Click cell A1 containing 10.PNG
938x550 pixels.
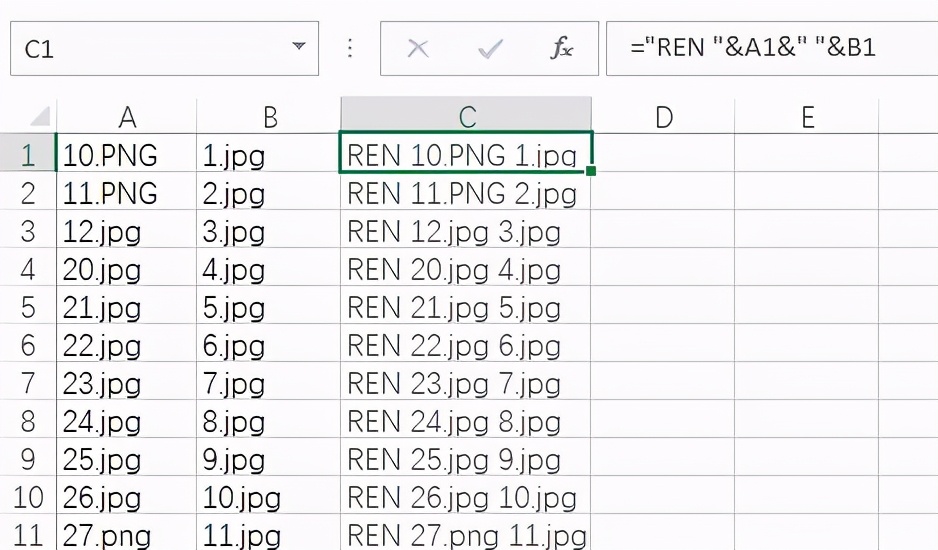tap(127, 155)
